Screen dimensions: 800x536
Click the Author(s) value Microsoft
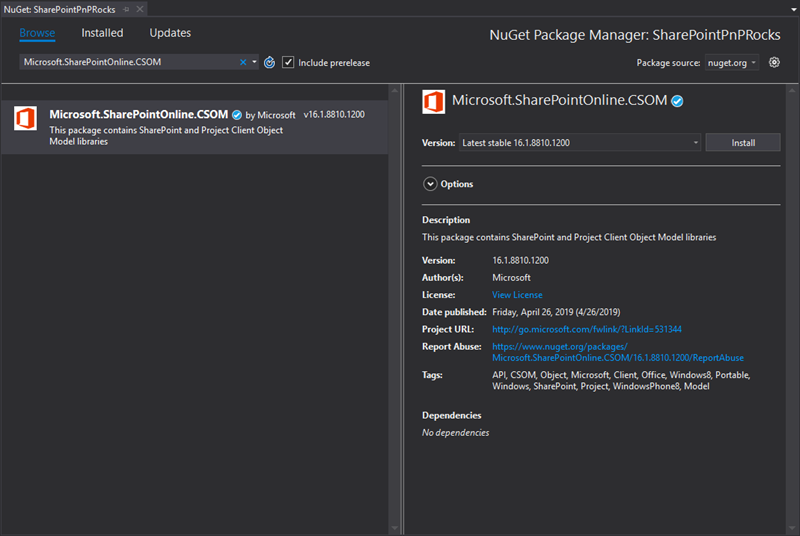click(511, 277)
